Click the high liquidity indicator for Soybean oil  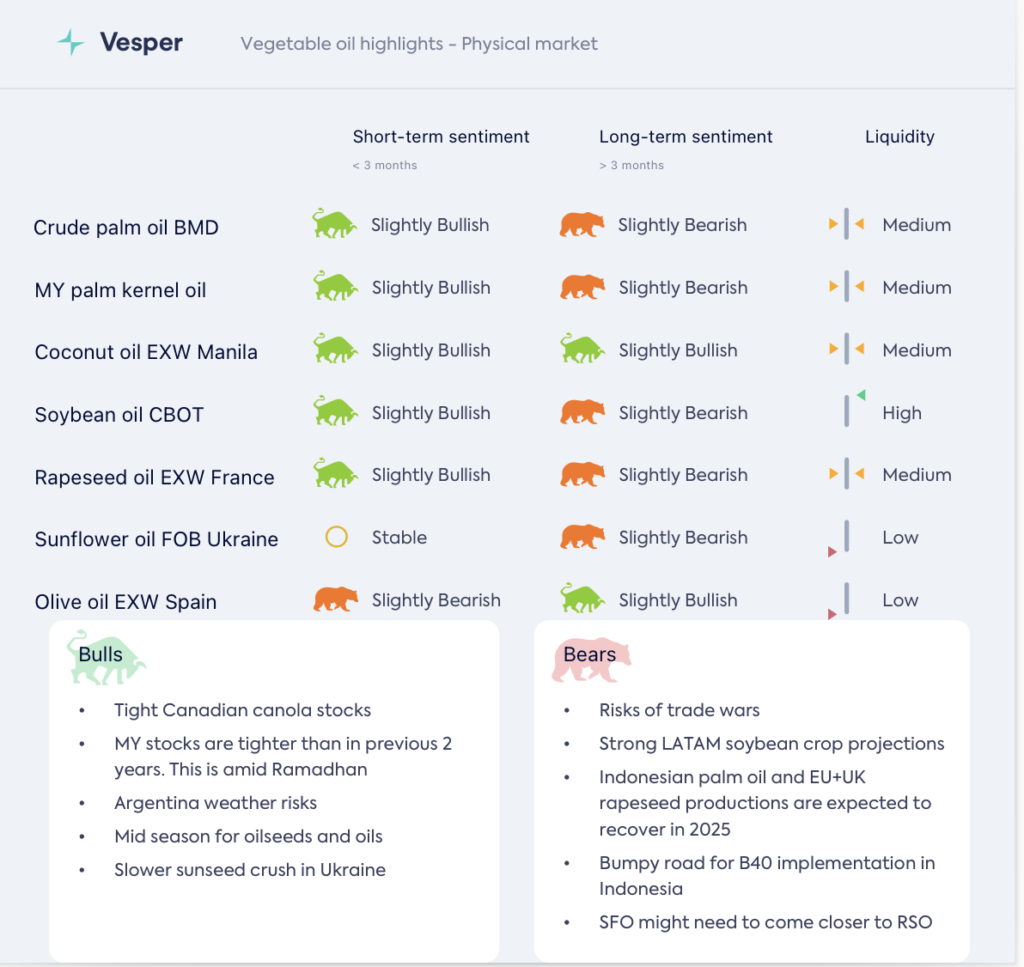848,410
